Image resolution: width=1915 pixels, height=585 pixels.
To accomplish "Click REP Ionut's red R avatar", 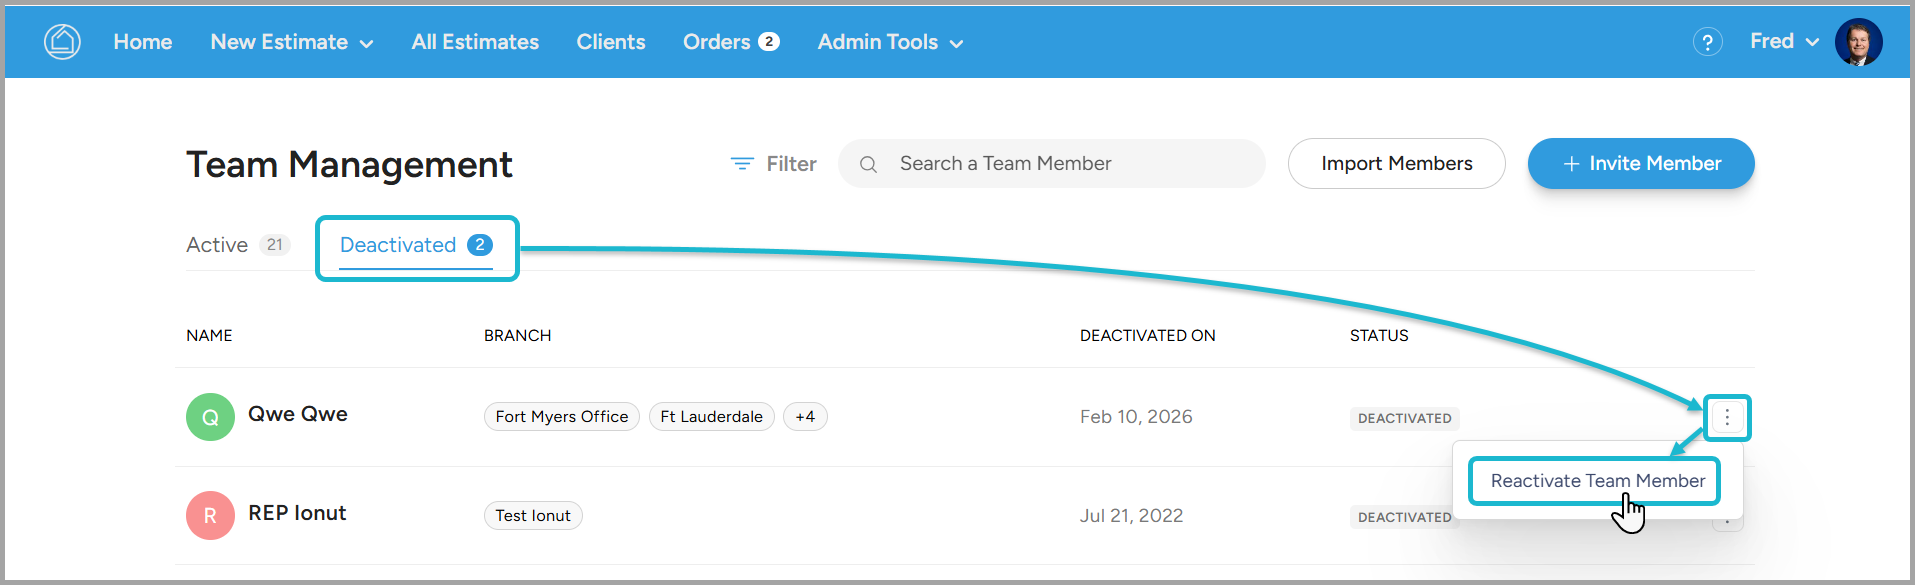I will [x=210, y=516].
